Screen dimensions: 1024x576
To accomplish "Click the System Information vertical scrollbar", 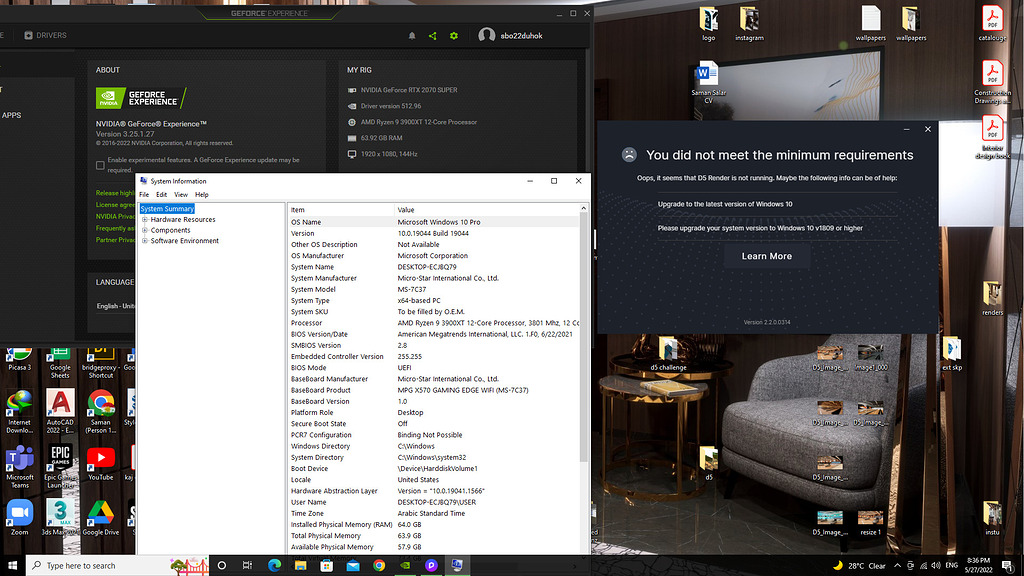I will tap(584, 337).
